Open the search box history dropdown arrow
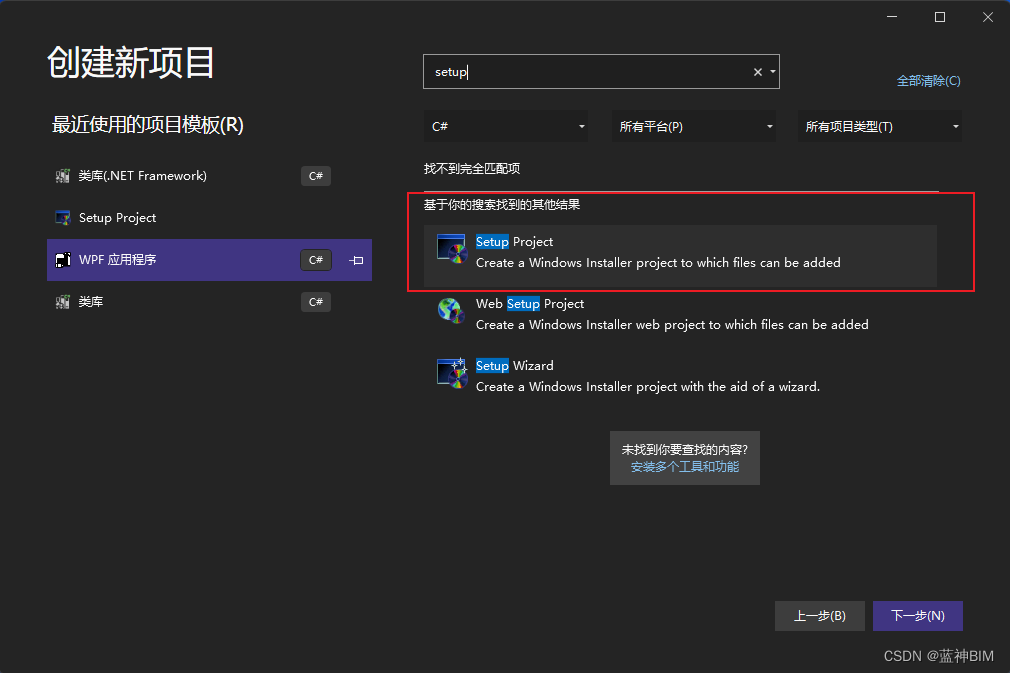This screenshot has width=1010, height=673. coord(773,71)
